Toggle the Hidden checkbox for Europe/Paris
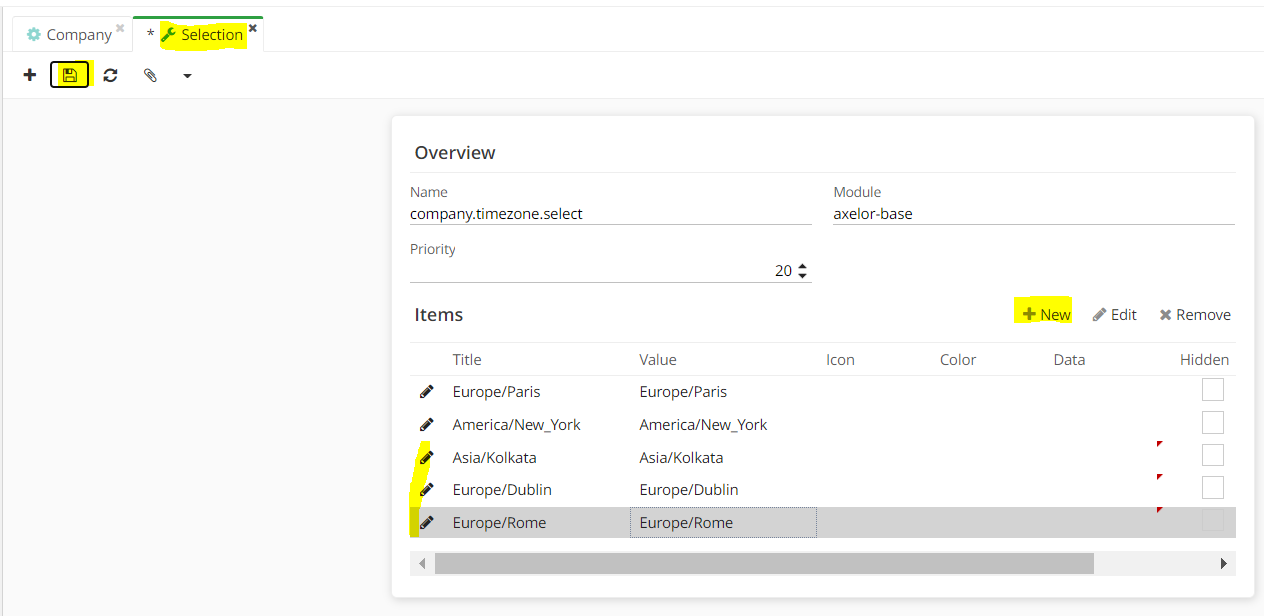Screen dimensions: 1264x616 [1213, 389]
